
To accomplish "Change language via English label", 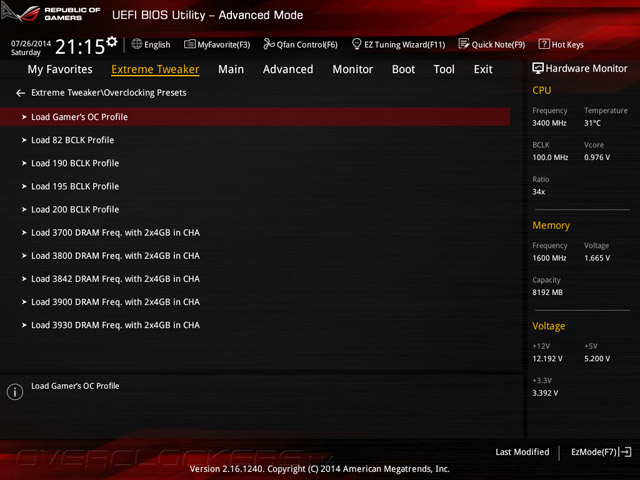I will [157, 45].
